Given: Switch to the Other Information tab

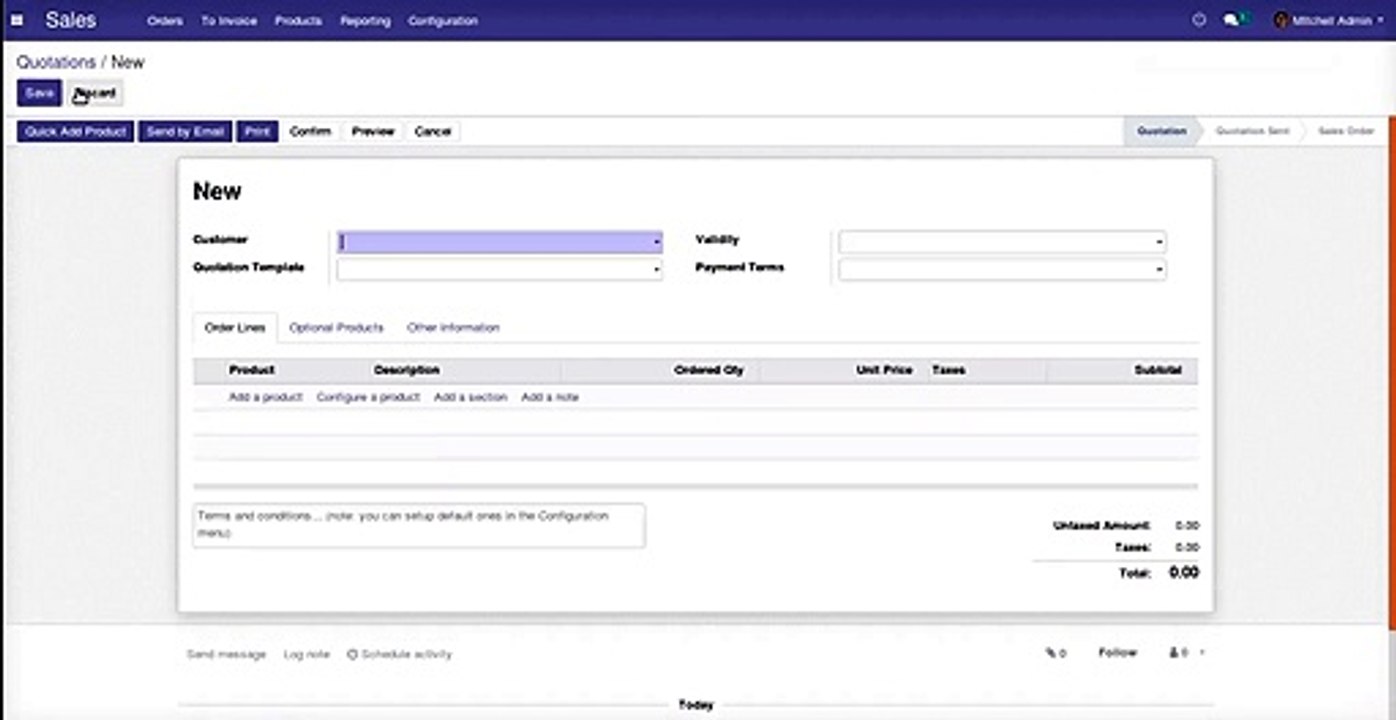Looking at the screenshot, I should [453, 328].
